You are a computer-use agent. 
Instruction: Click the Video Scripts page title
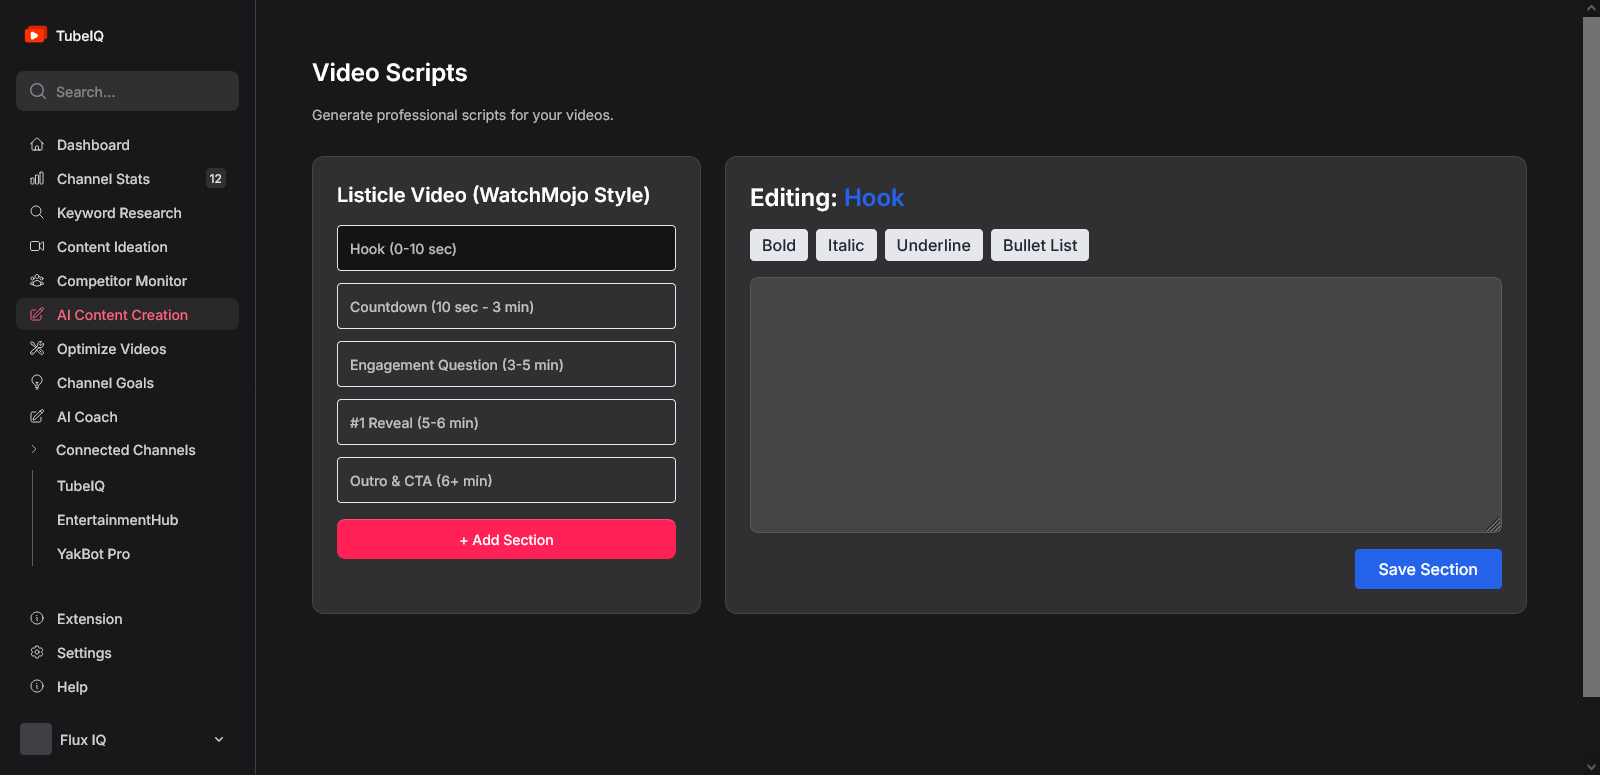click(x=390, y=73)
